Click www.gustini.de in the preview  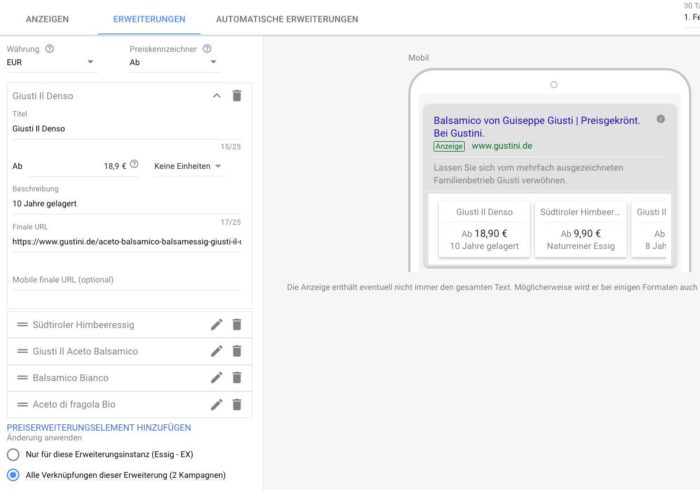coord(502,146)
